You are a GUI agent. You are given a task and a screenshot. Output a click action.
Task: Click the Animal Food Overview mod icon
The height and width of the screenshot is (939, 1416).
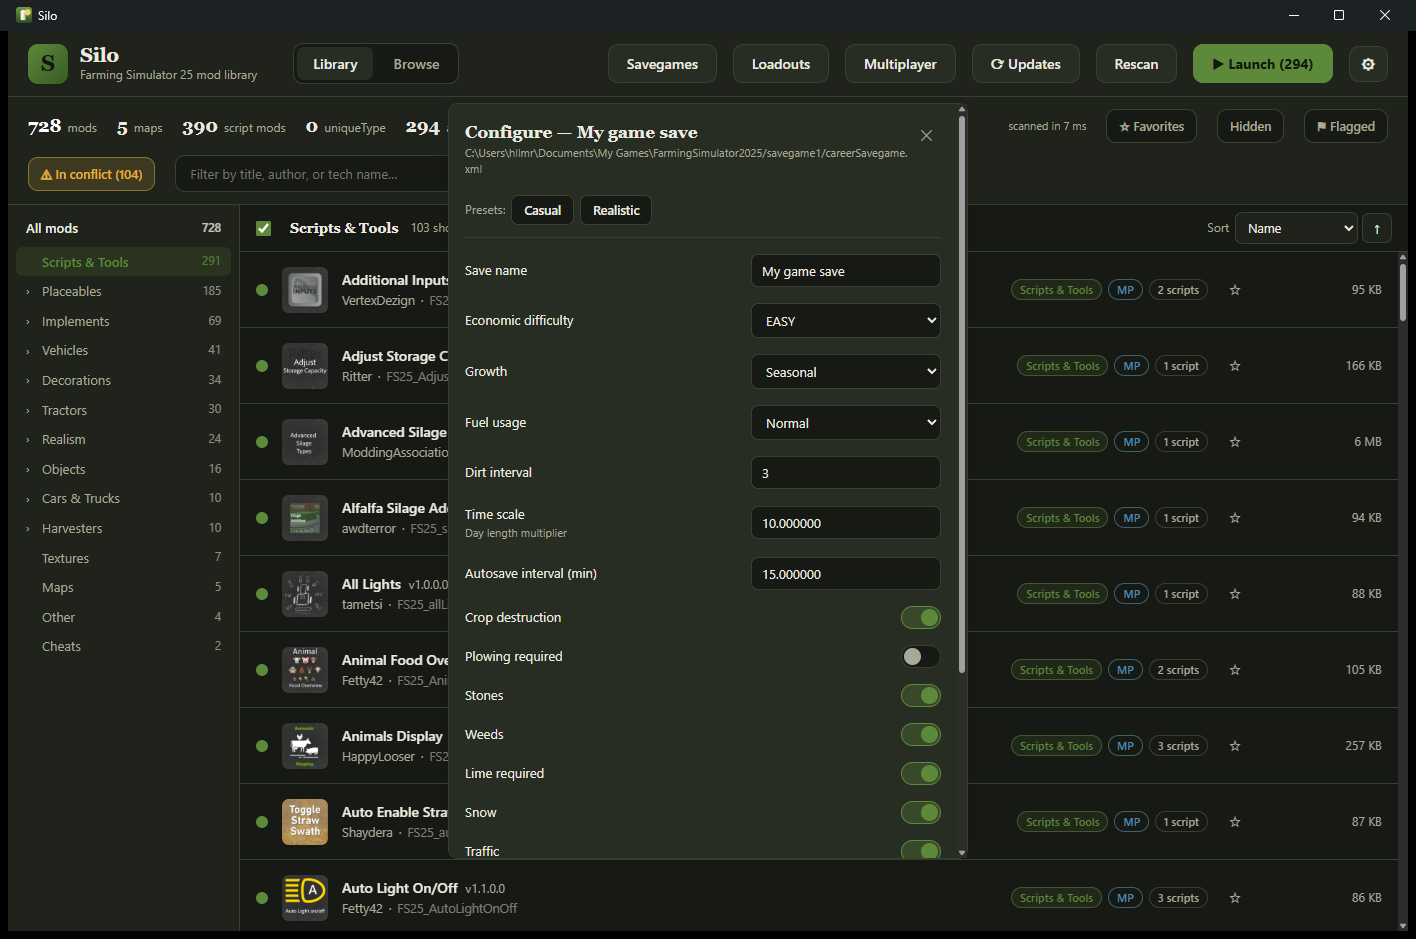point(305,670)
